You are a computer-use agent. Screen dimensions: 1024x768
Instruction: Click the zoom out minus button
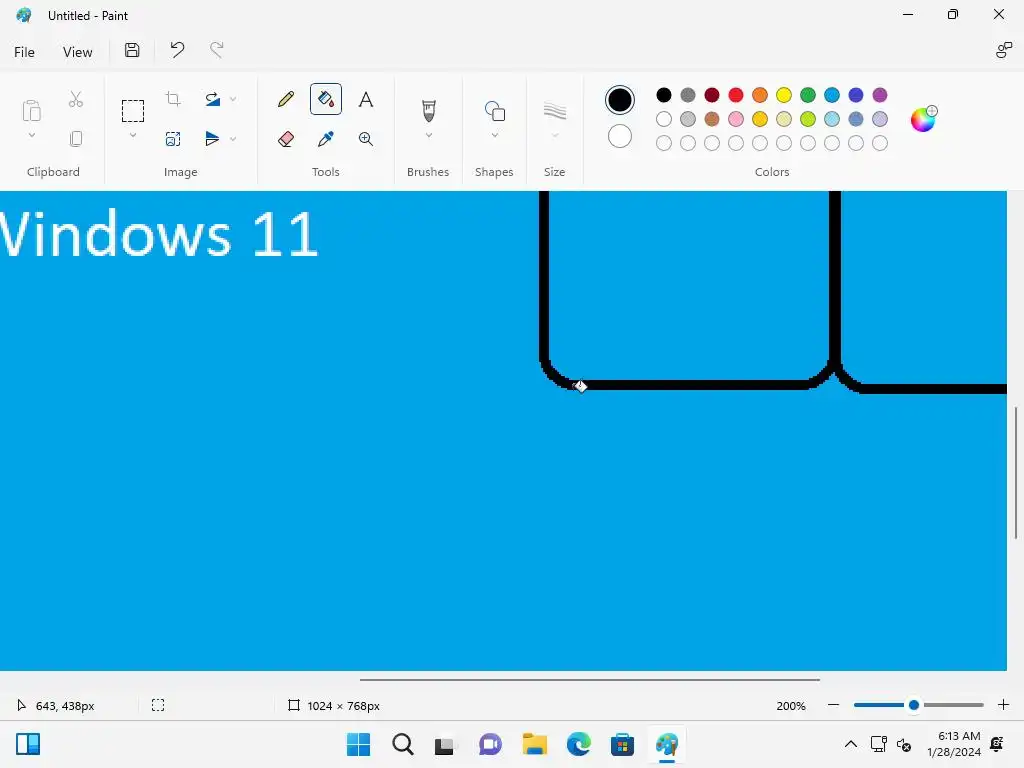[833, 705]
